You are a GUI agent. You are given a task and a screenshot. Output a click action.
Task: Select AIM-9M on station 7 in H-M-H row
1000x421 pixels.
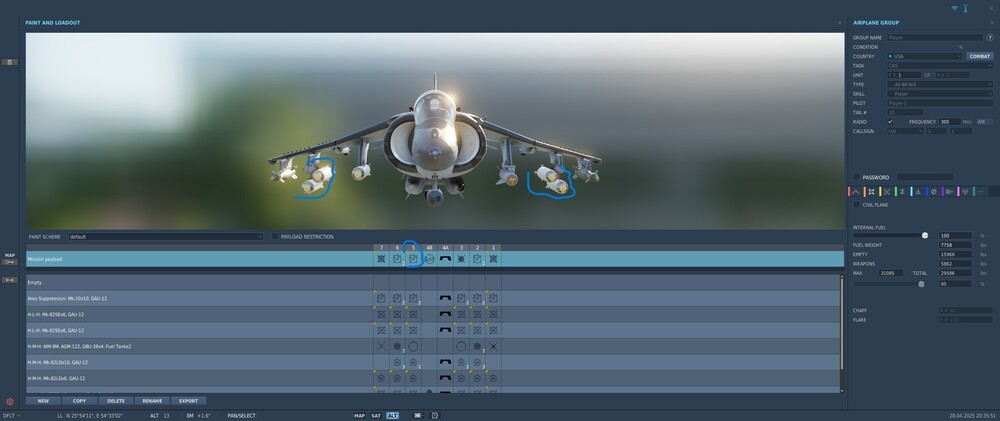[381, 346]
